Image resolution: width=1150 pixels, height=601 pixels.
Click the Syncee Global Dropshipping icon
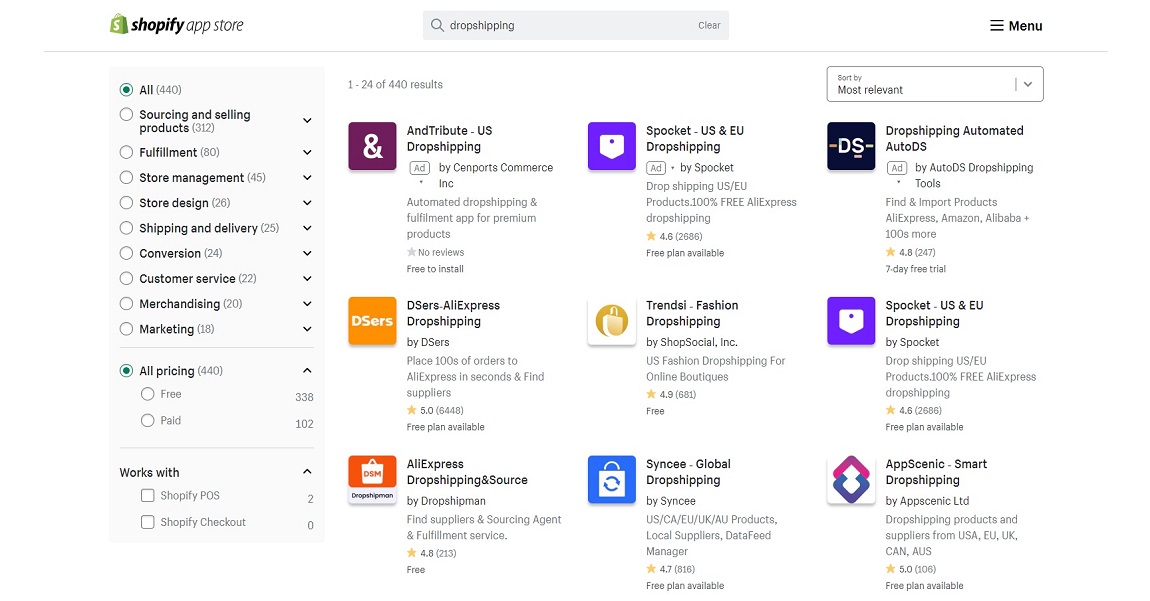point(611,479)
